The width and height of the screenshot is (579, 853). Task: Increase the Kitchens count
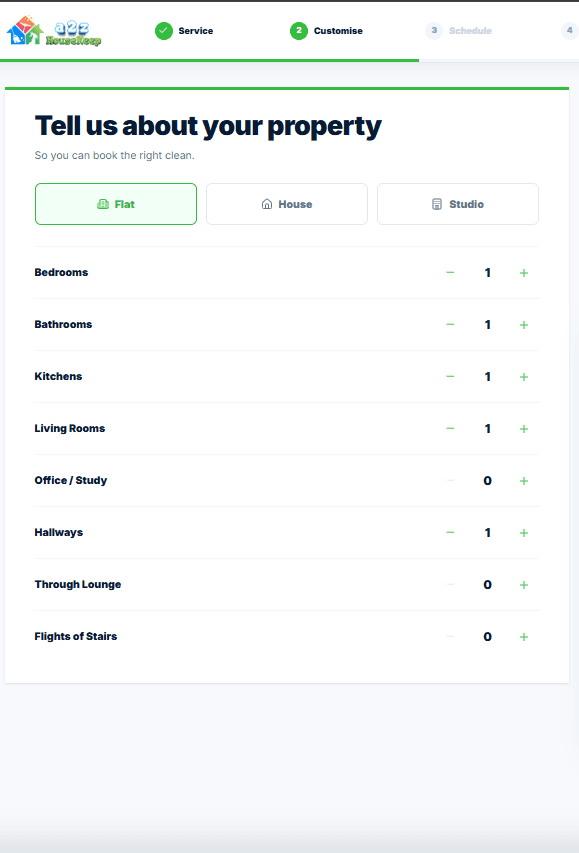click(x=523, y=376)
